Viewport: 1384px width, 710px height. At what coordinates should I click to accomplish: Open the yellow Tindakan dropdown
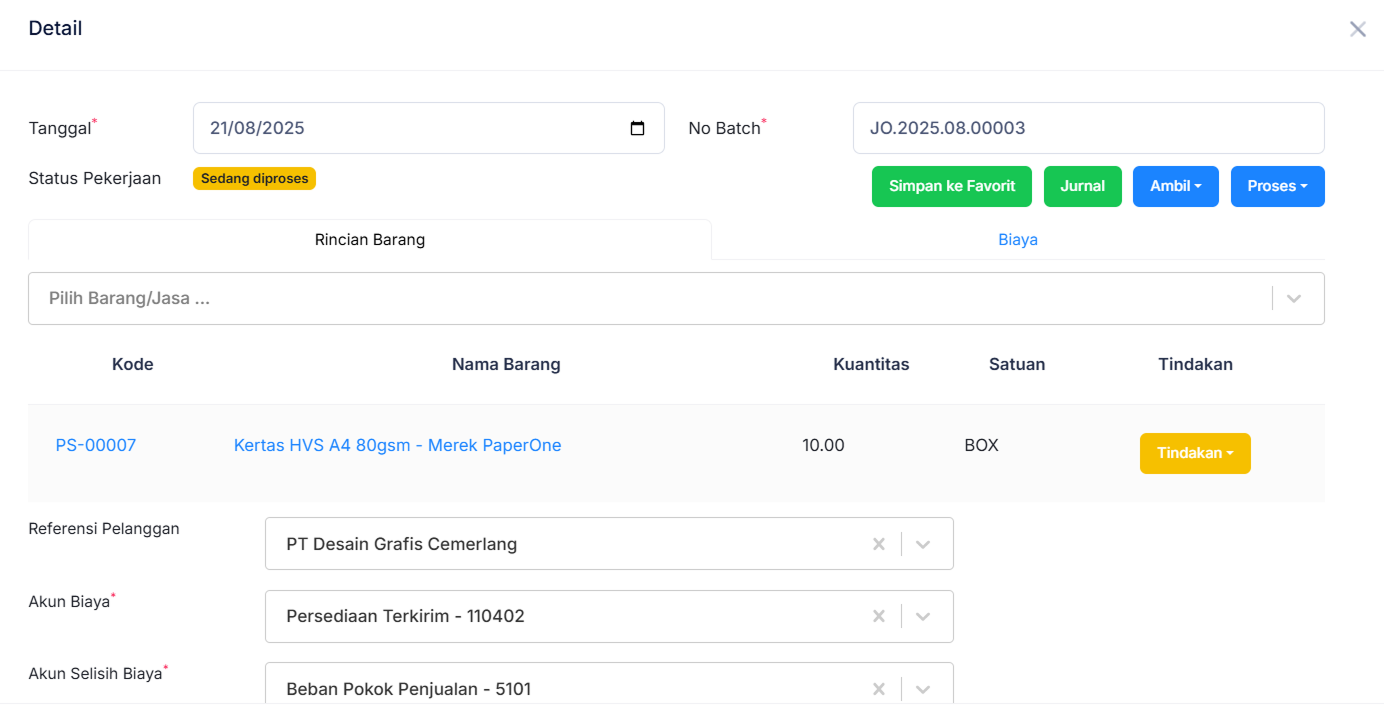[1195, 453]
